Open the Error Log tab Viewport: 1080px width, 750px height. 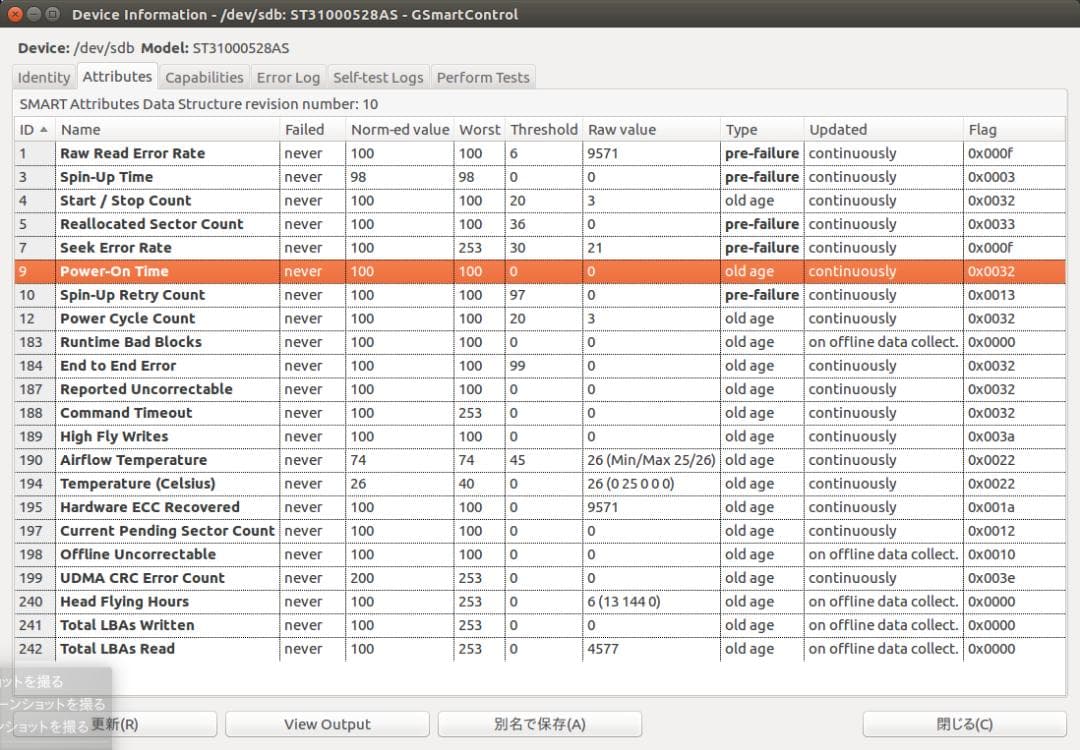coord(288,78)
